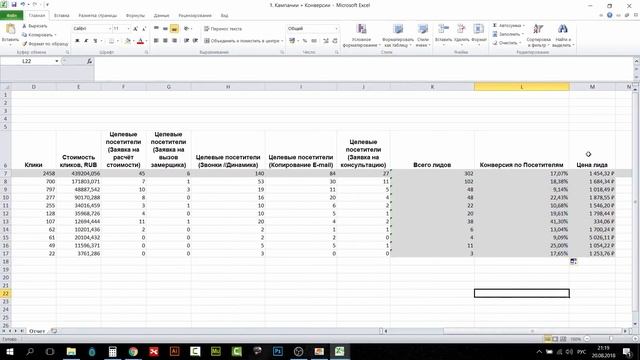
Task: Click Copy (Копировать) in clipboard group
Action: coord(39,35)
